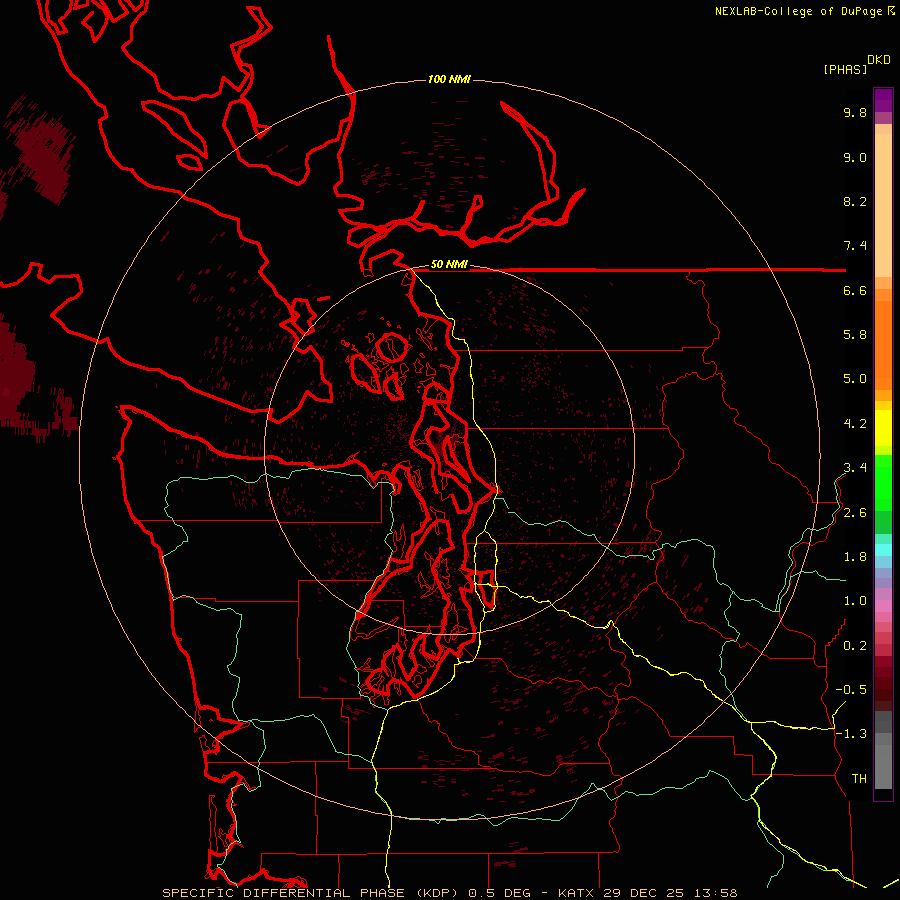
Task: Click the 7.4 legend value
Action: (855, 246)
